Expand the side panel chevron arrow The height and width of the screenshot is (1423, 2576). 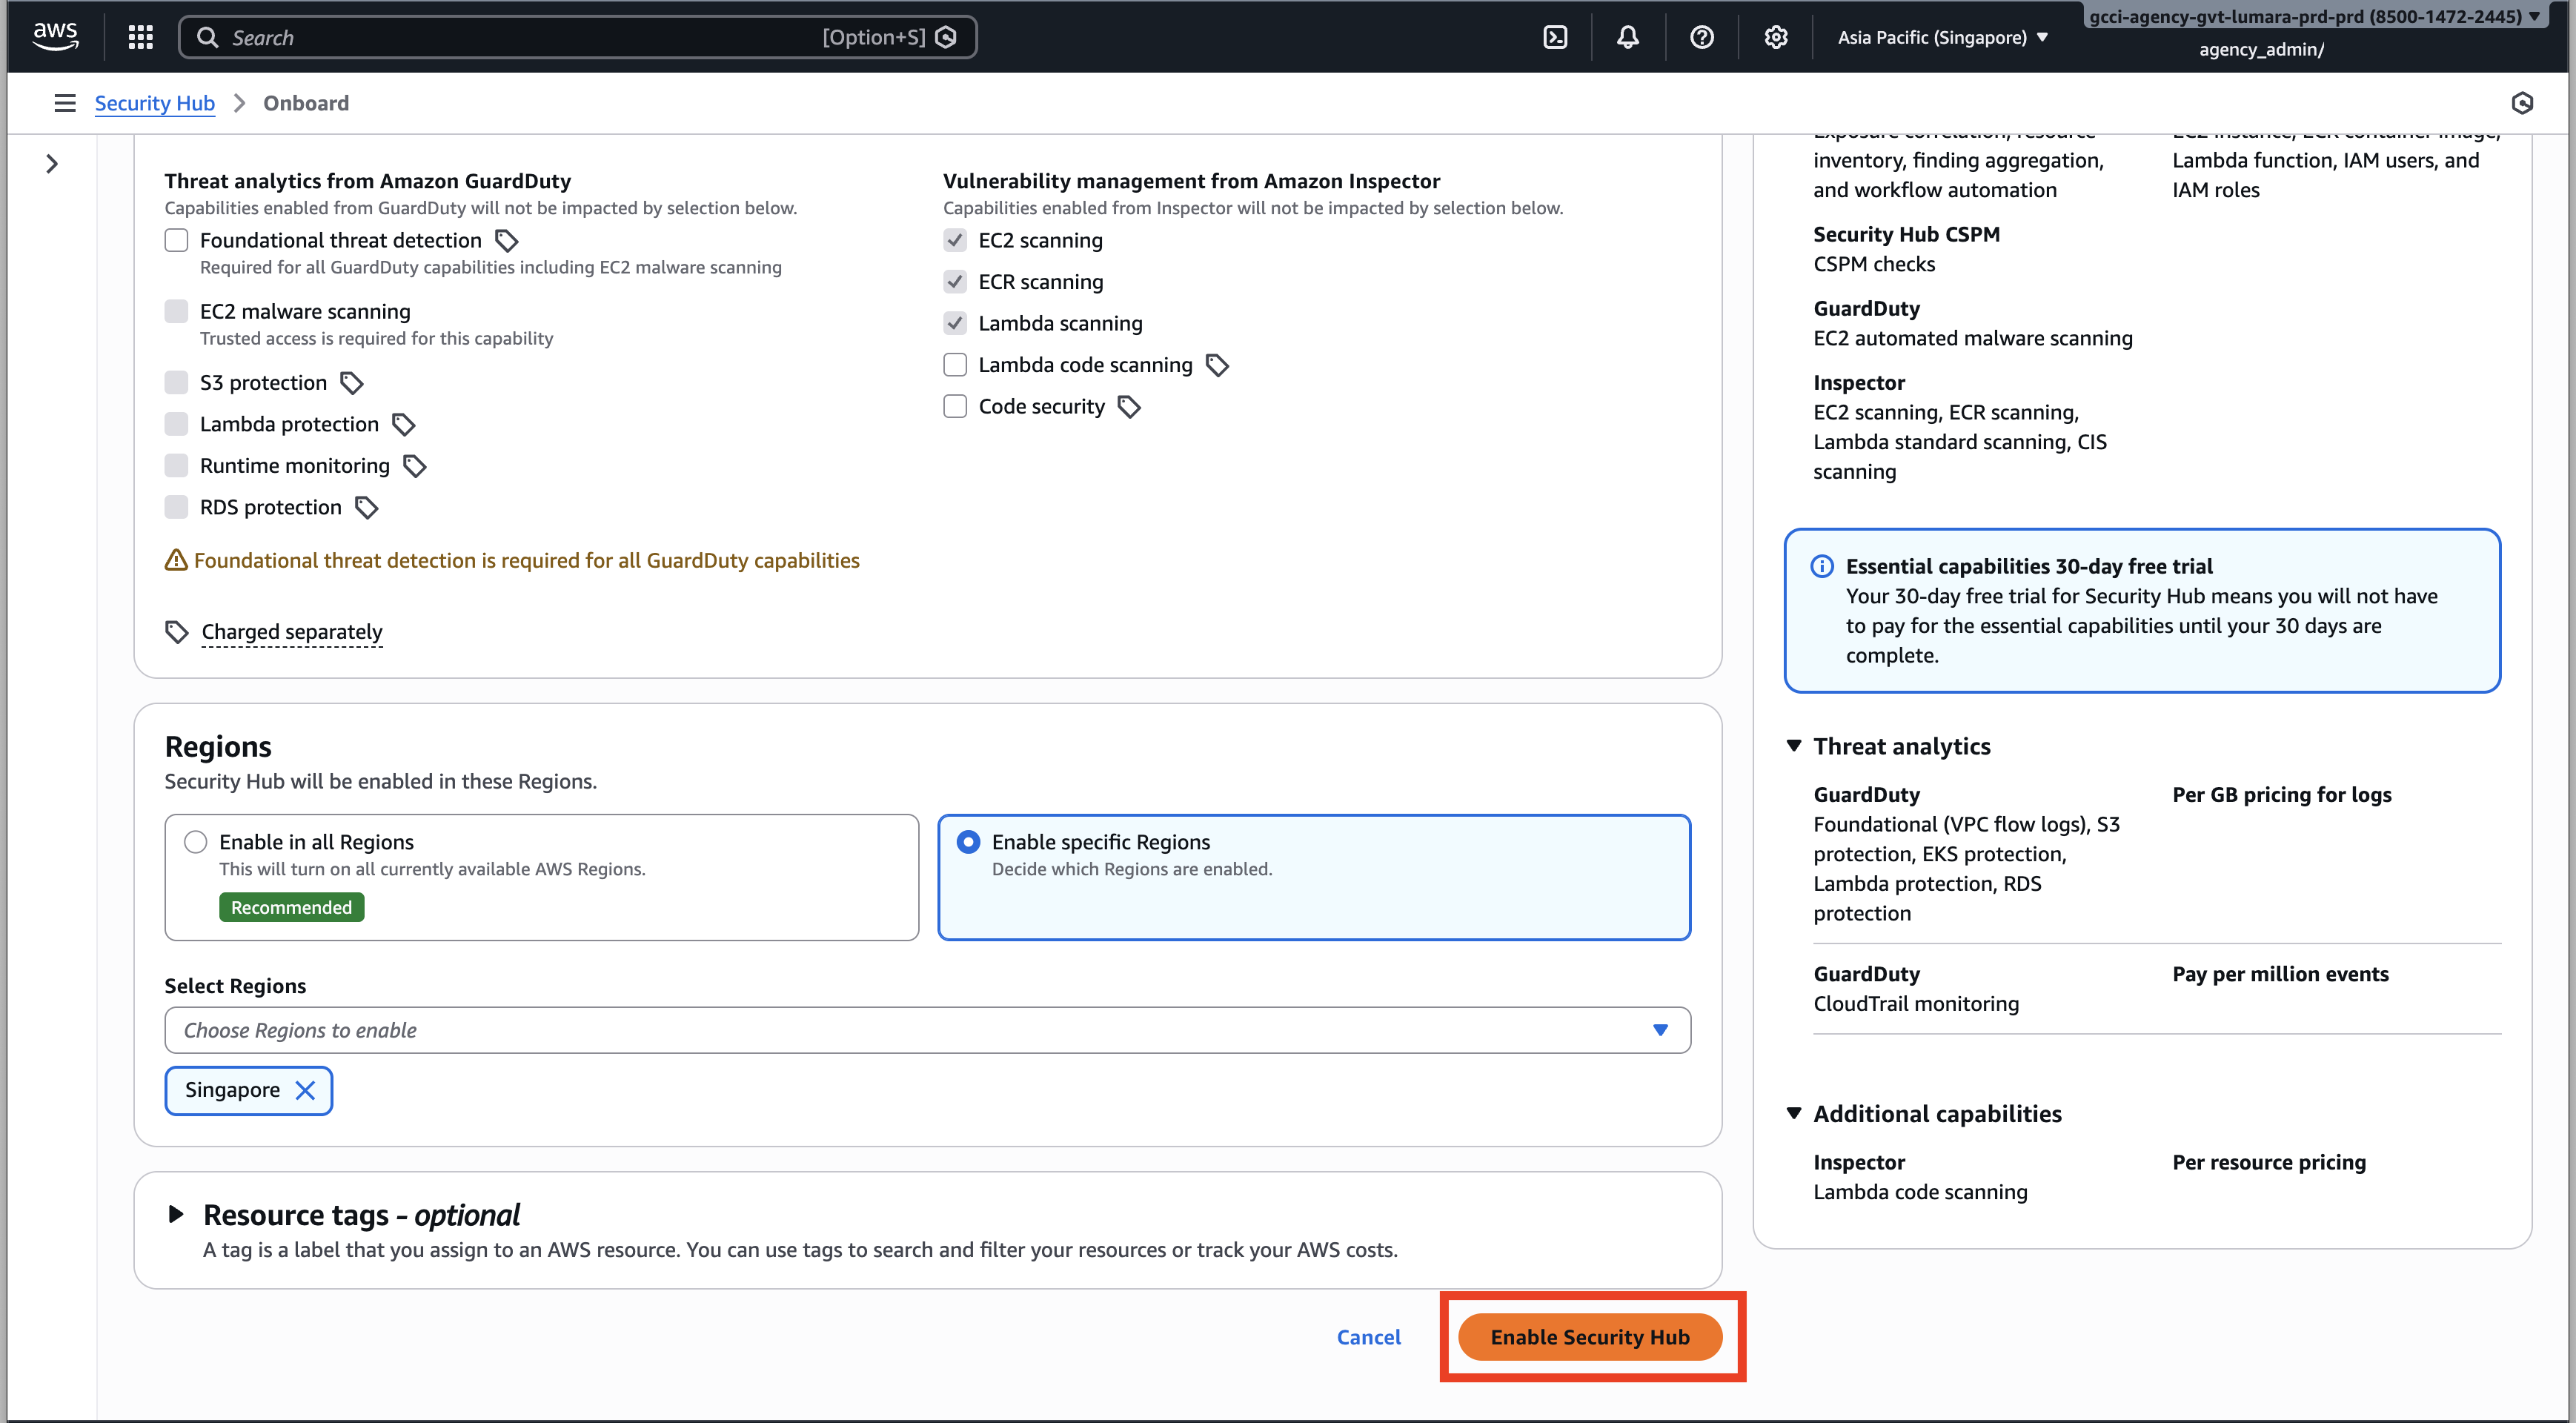click(x=52, y=164)
